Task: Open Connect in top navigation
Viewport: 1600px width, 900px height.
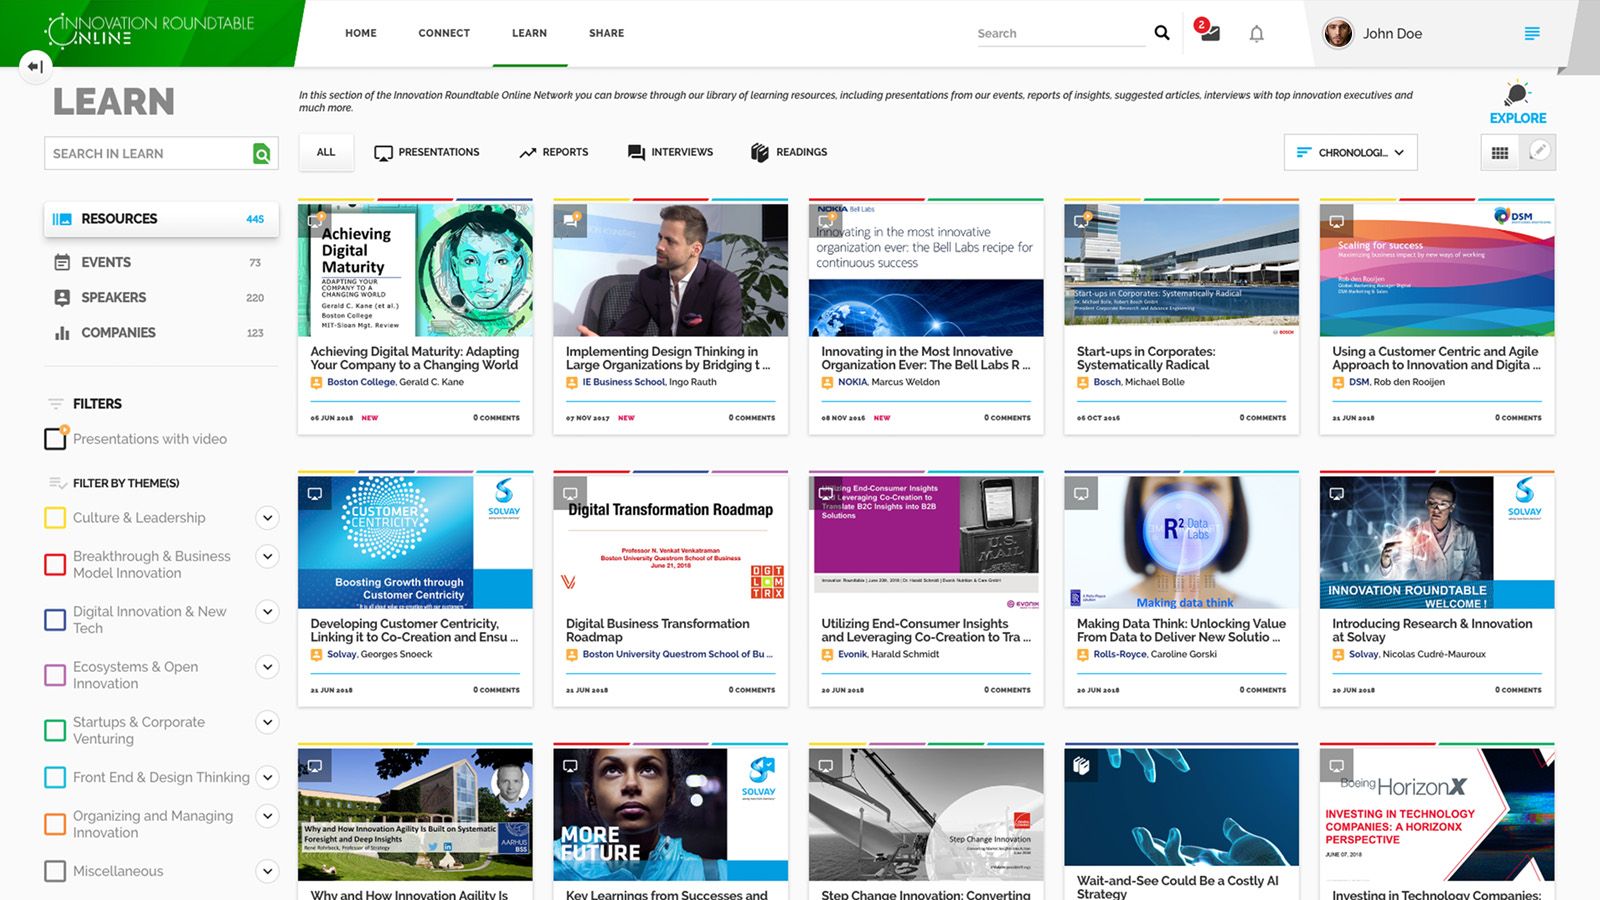Action: 444,33
